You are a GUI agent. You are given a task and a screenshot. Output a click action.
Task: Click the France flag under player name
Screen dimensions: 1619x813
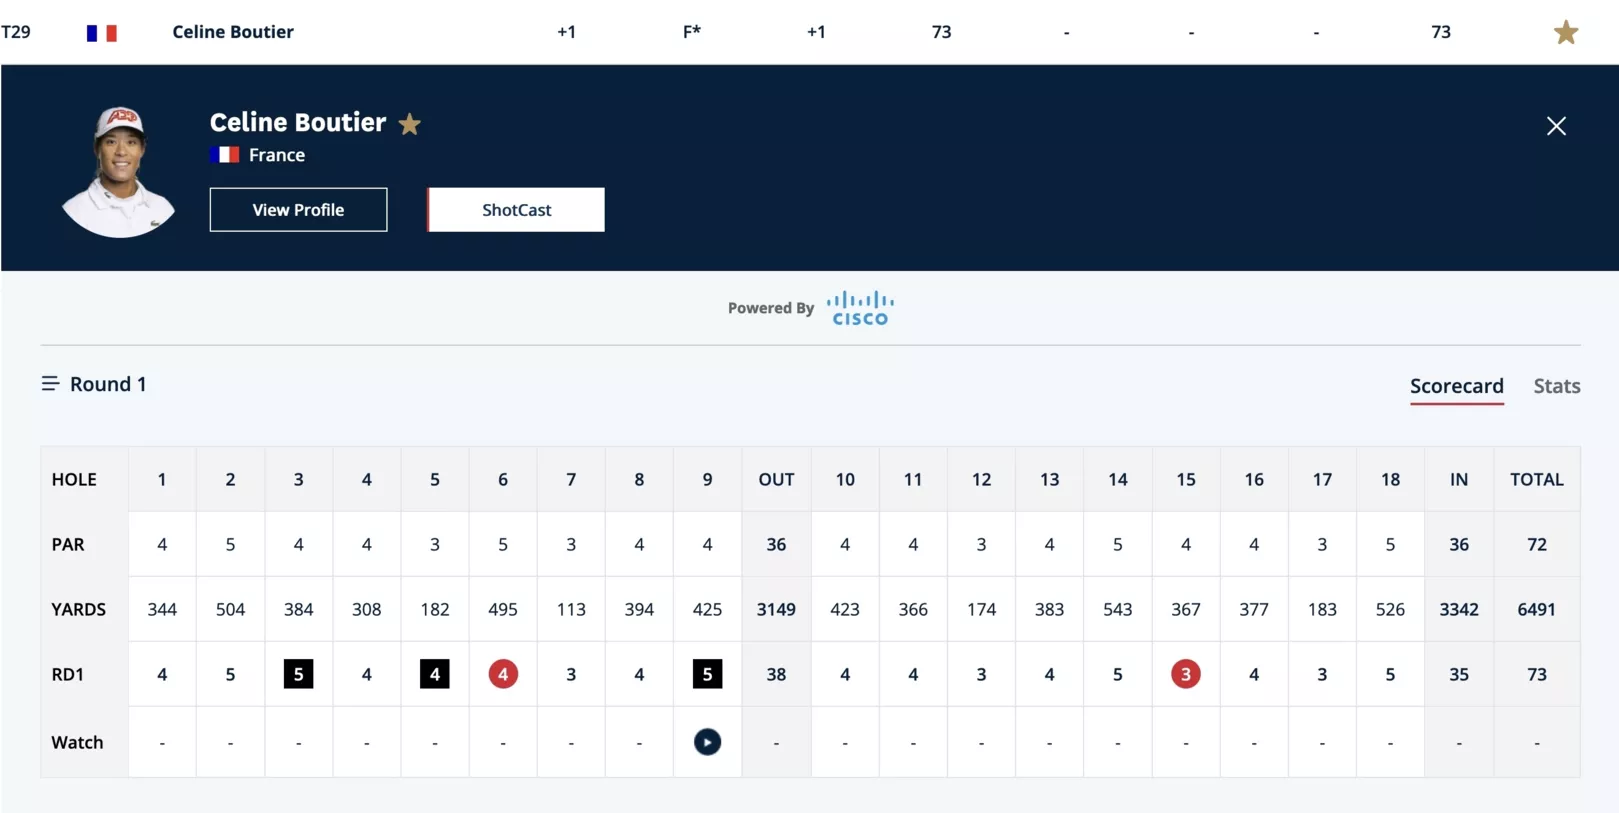[224, 155]
